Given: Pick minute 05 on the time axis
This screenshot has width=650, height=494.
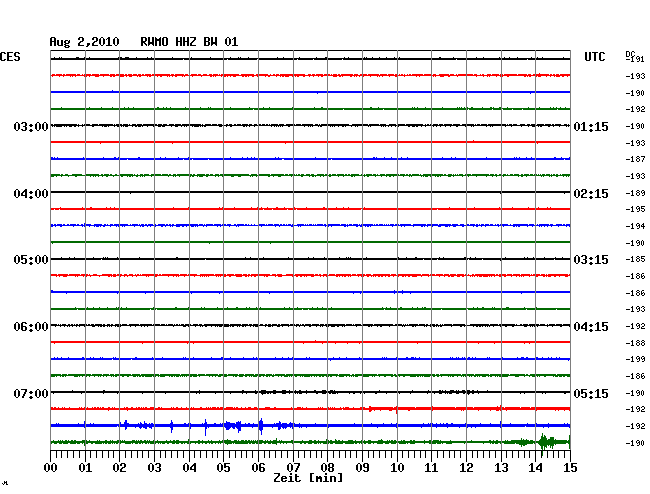Looking at the screenshot, I should [223, 467].
